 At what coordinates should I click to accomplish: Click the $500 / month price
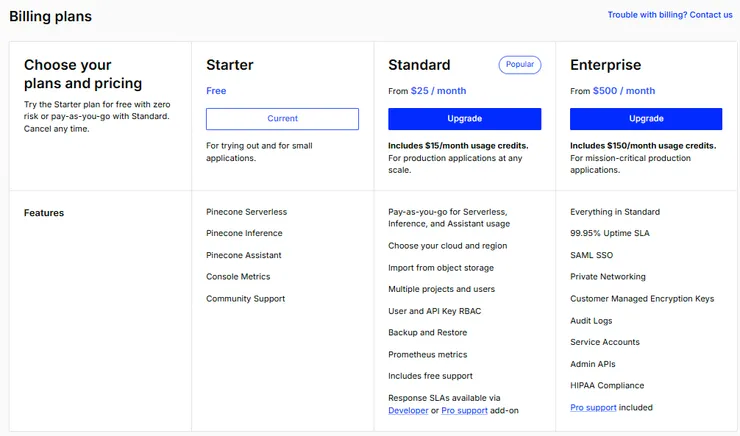pyautogui.click(x=624, y=91)
